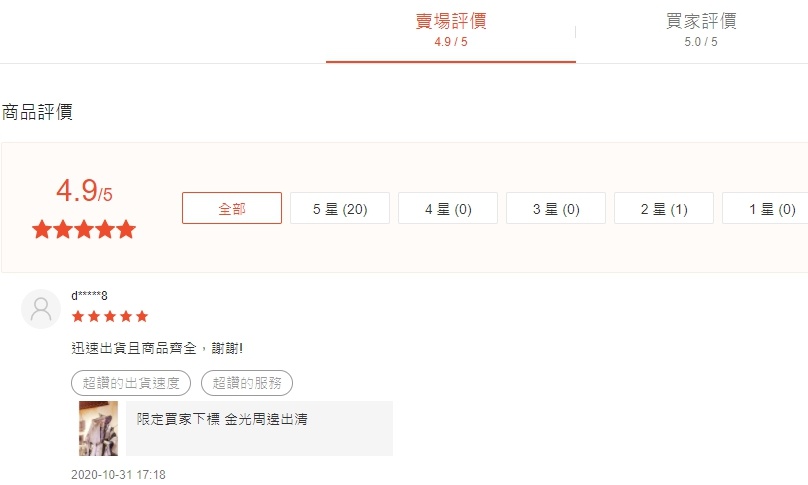Filter reviews by 5 星 (20)

[x=340, y=208]
